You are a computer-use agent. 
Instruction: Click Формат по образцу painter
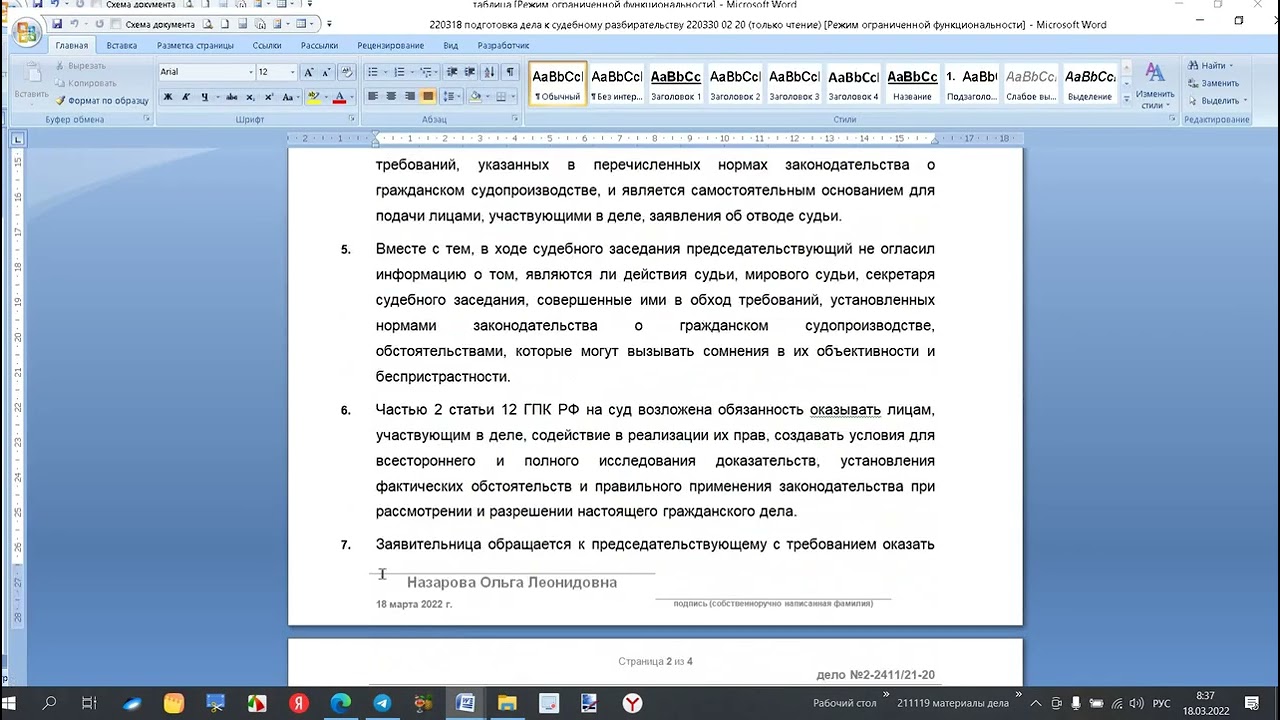[x=102, y=101]
